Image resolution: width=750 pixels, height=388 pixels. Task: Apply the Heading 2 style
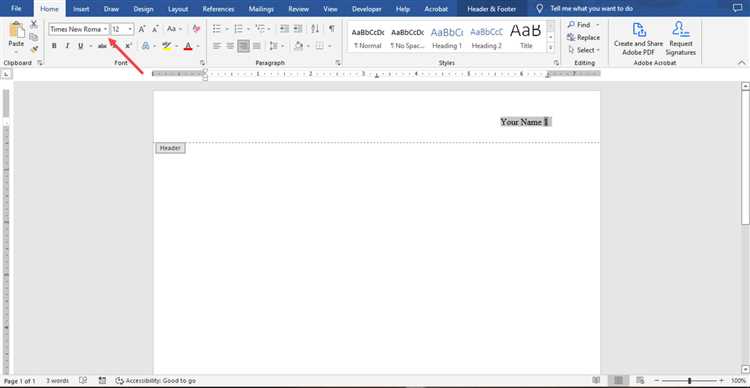coord(486,37)
